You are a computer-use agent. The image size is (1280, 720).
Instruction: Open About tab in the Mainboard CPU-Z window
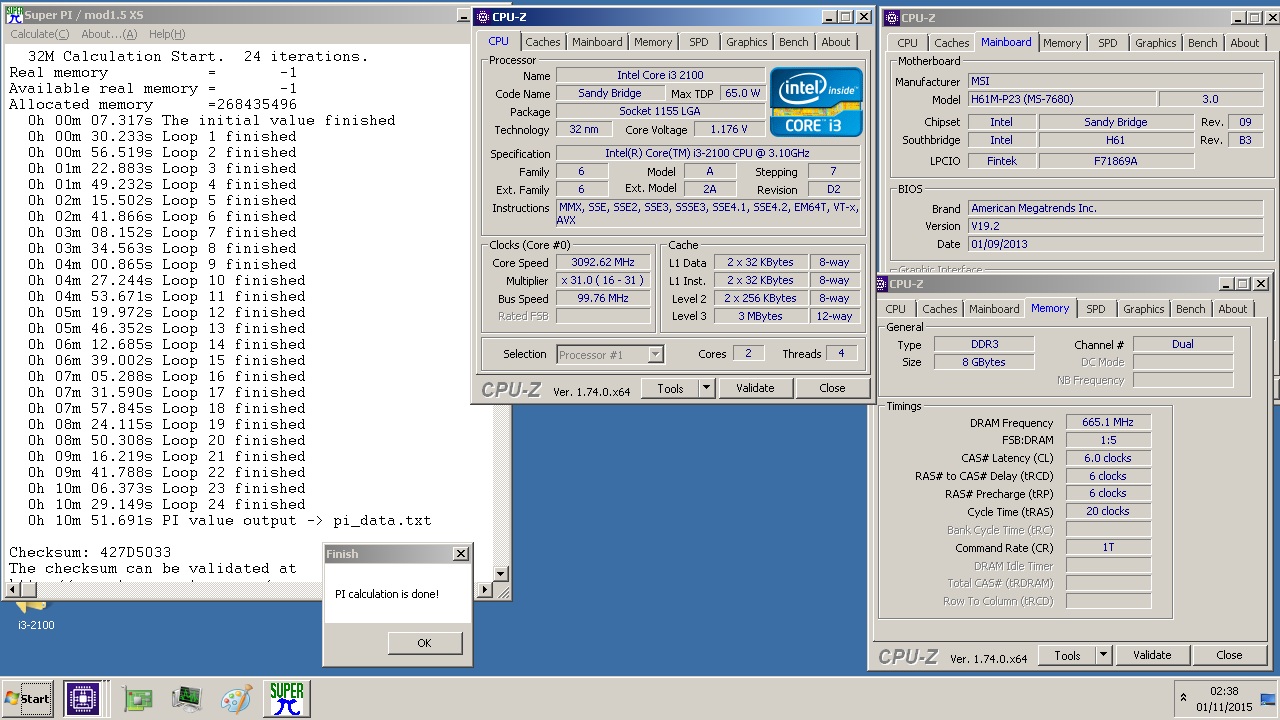click(1245, 43)
